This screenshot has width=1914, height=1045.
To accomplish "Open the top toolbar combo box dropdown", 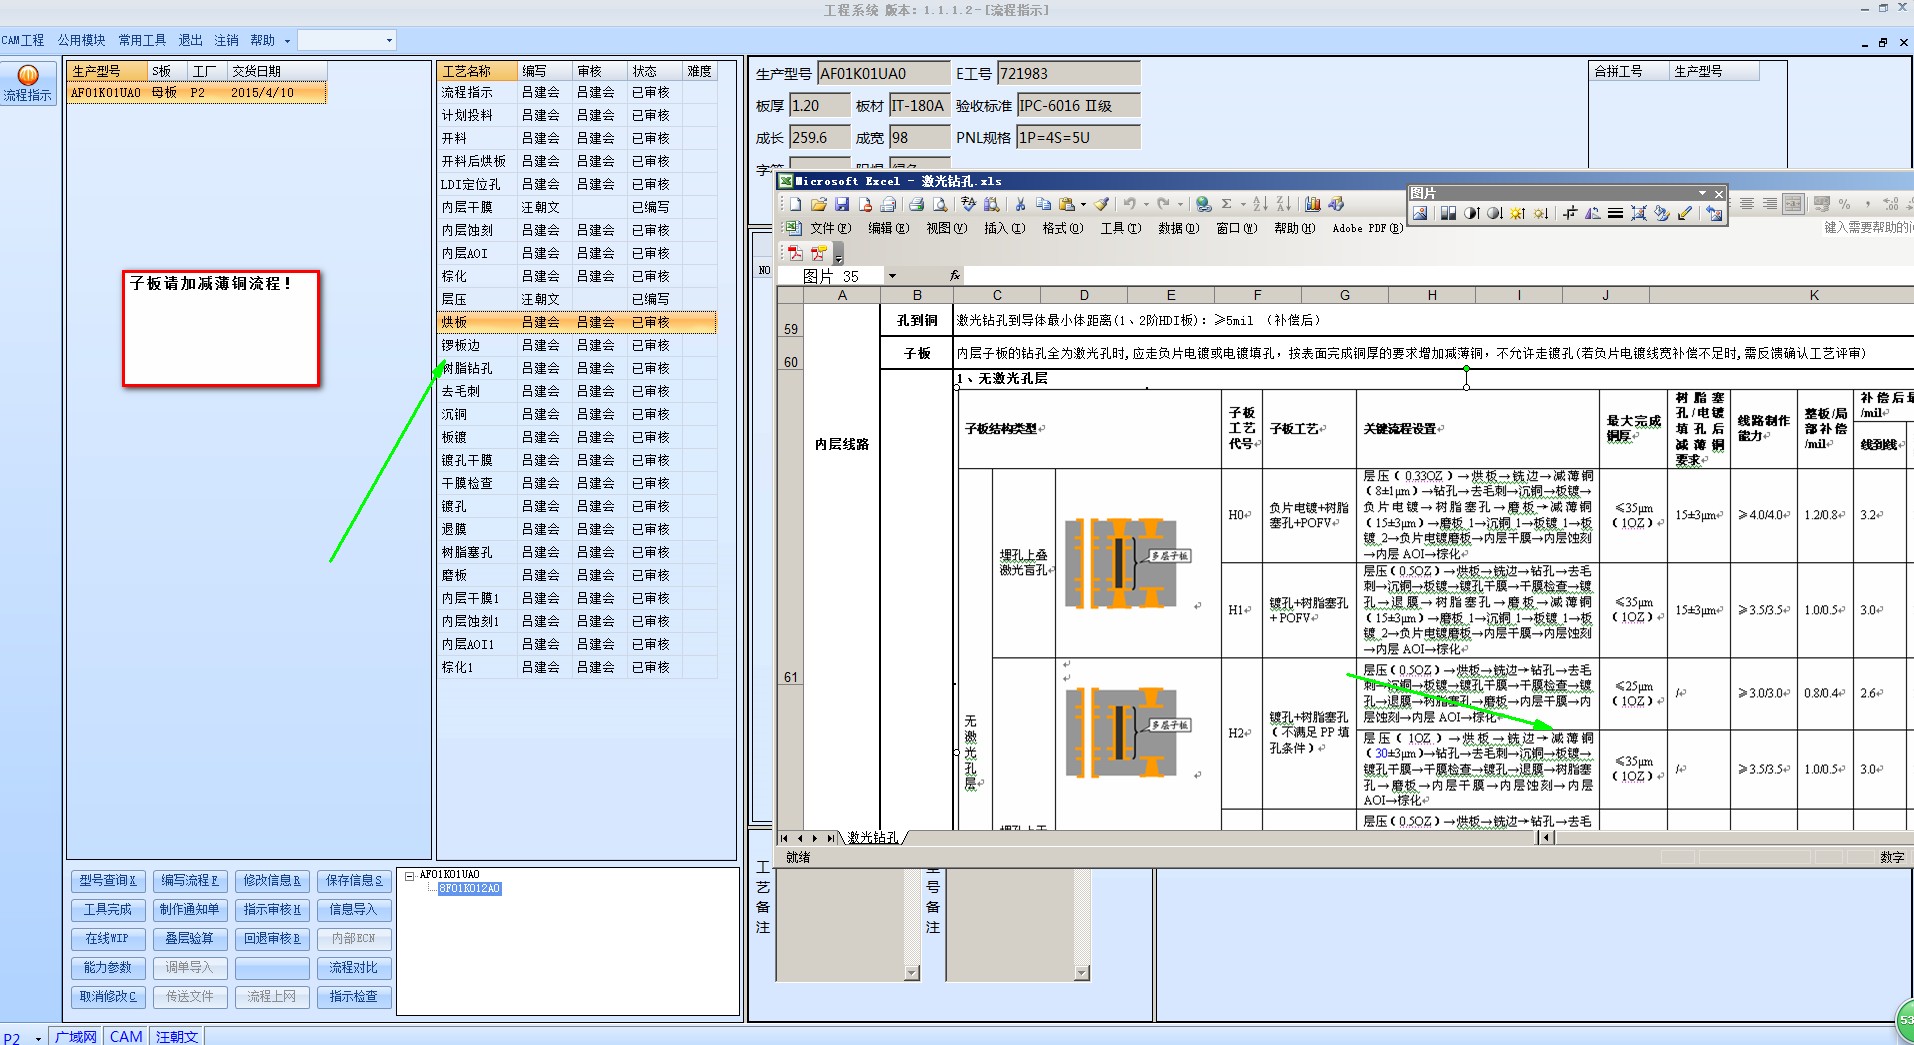I will click(x=389, y=41).
